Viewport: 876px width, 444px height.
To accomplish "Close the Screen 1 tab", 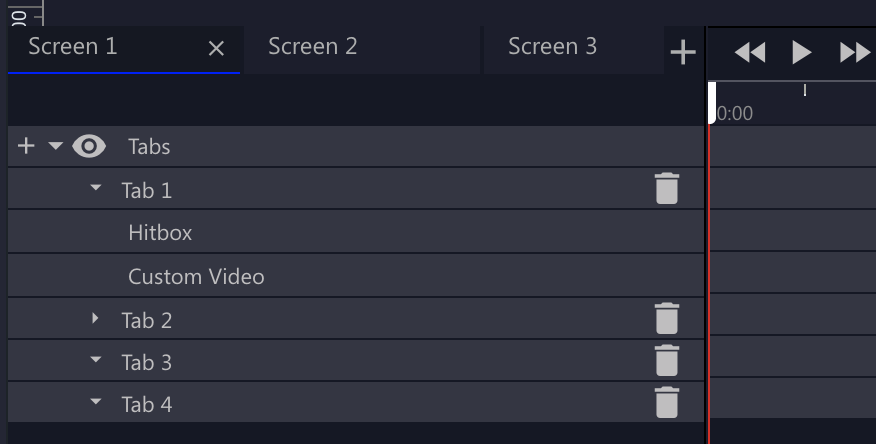I will point(216,49).
